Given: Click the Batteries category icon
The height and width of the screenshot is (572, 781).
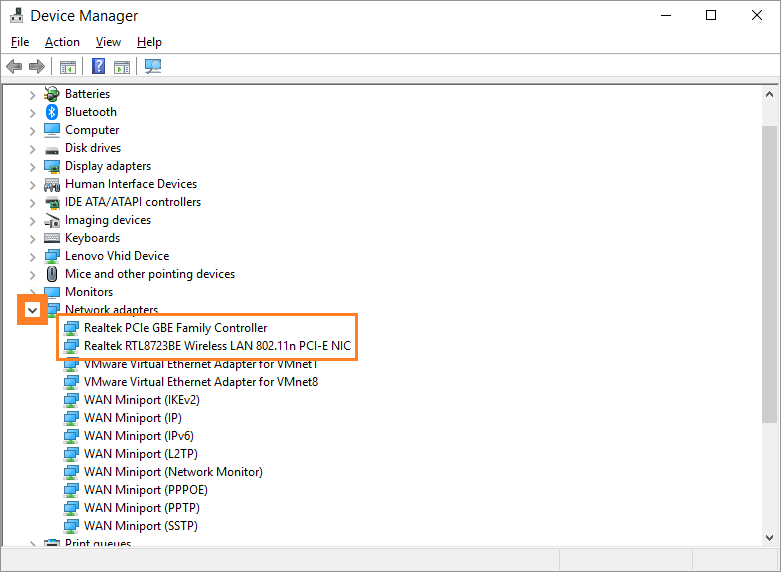Looking at the screenshot, I should [52, 94].
